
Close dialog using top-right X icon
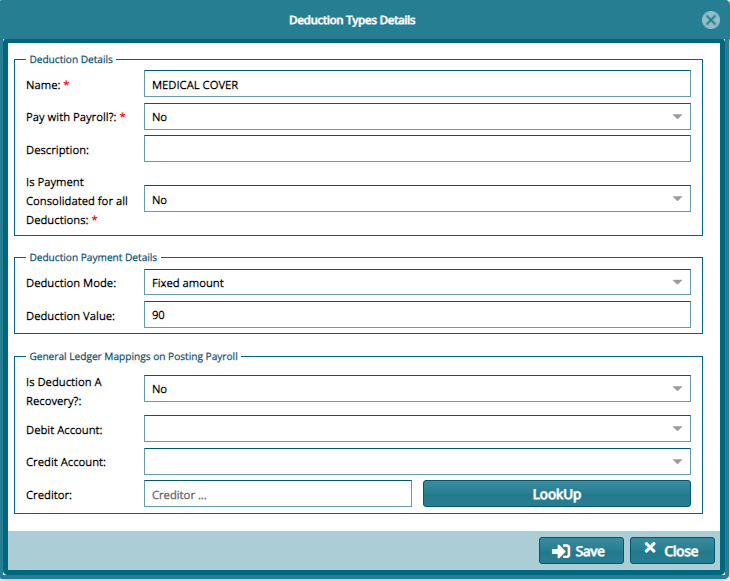(710, 20)
